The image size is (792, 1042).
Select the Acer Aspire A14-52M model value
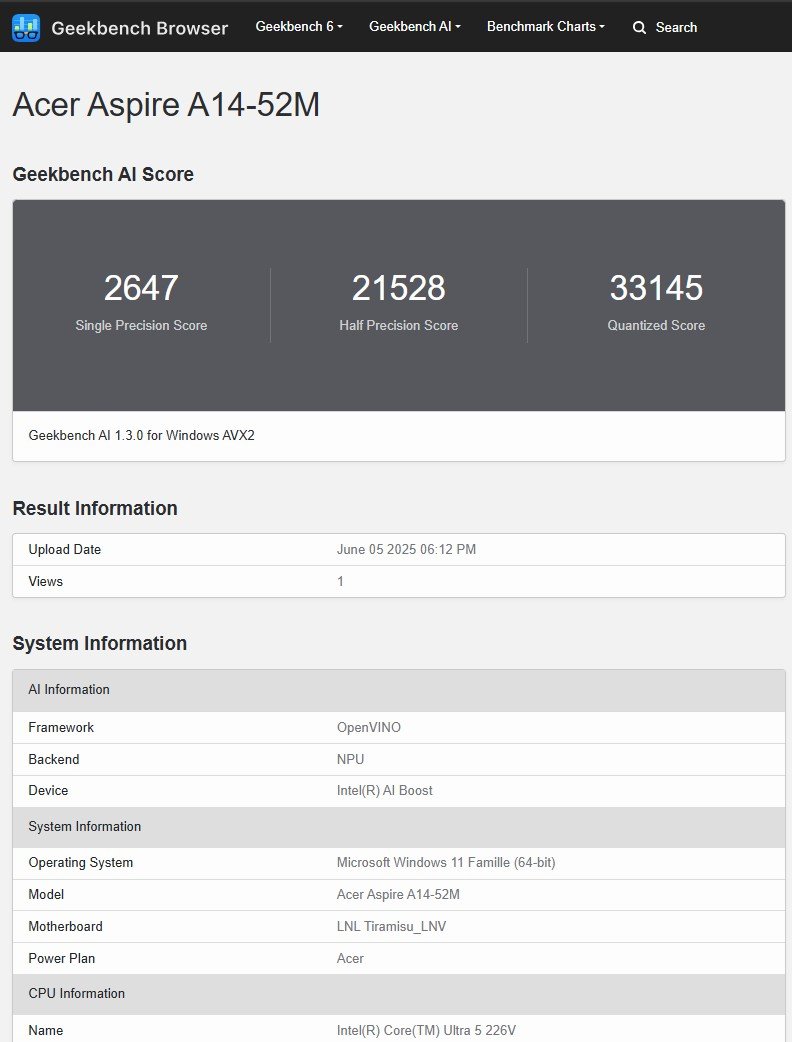click(398, 894)
